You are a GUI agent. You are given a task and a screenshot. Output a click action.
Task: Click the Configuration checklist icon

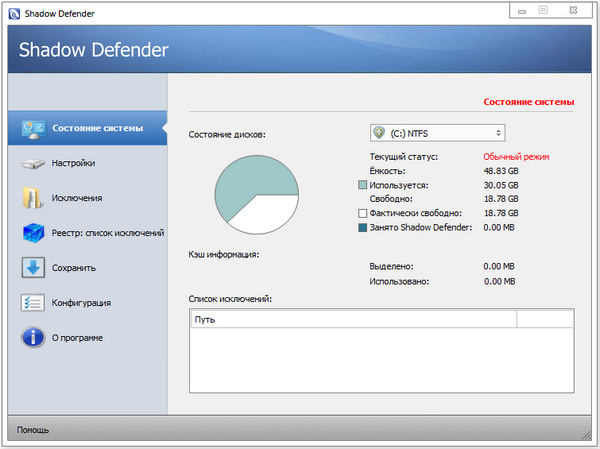coord(32,303)
